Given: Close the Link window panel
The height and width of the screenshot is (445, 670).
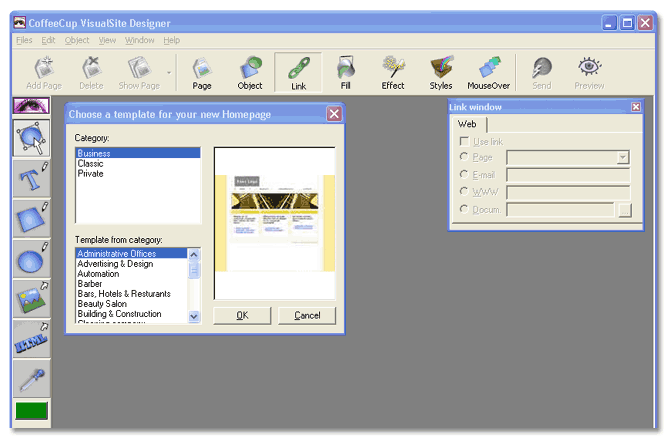Looking at the screenshot, I should click(x=636, y=107).
